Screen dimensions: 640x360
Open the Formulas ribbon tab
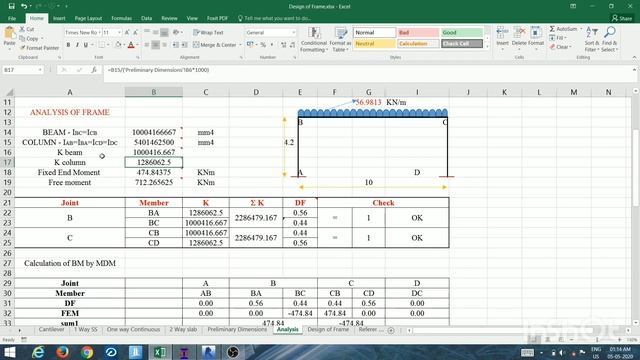(x=122, y=18)
